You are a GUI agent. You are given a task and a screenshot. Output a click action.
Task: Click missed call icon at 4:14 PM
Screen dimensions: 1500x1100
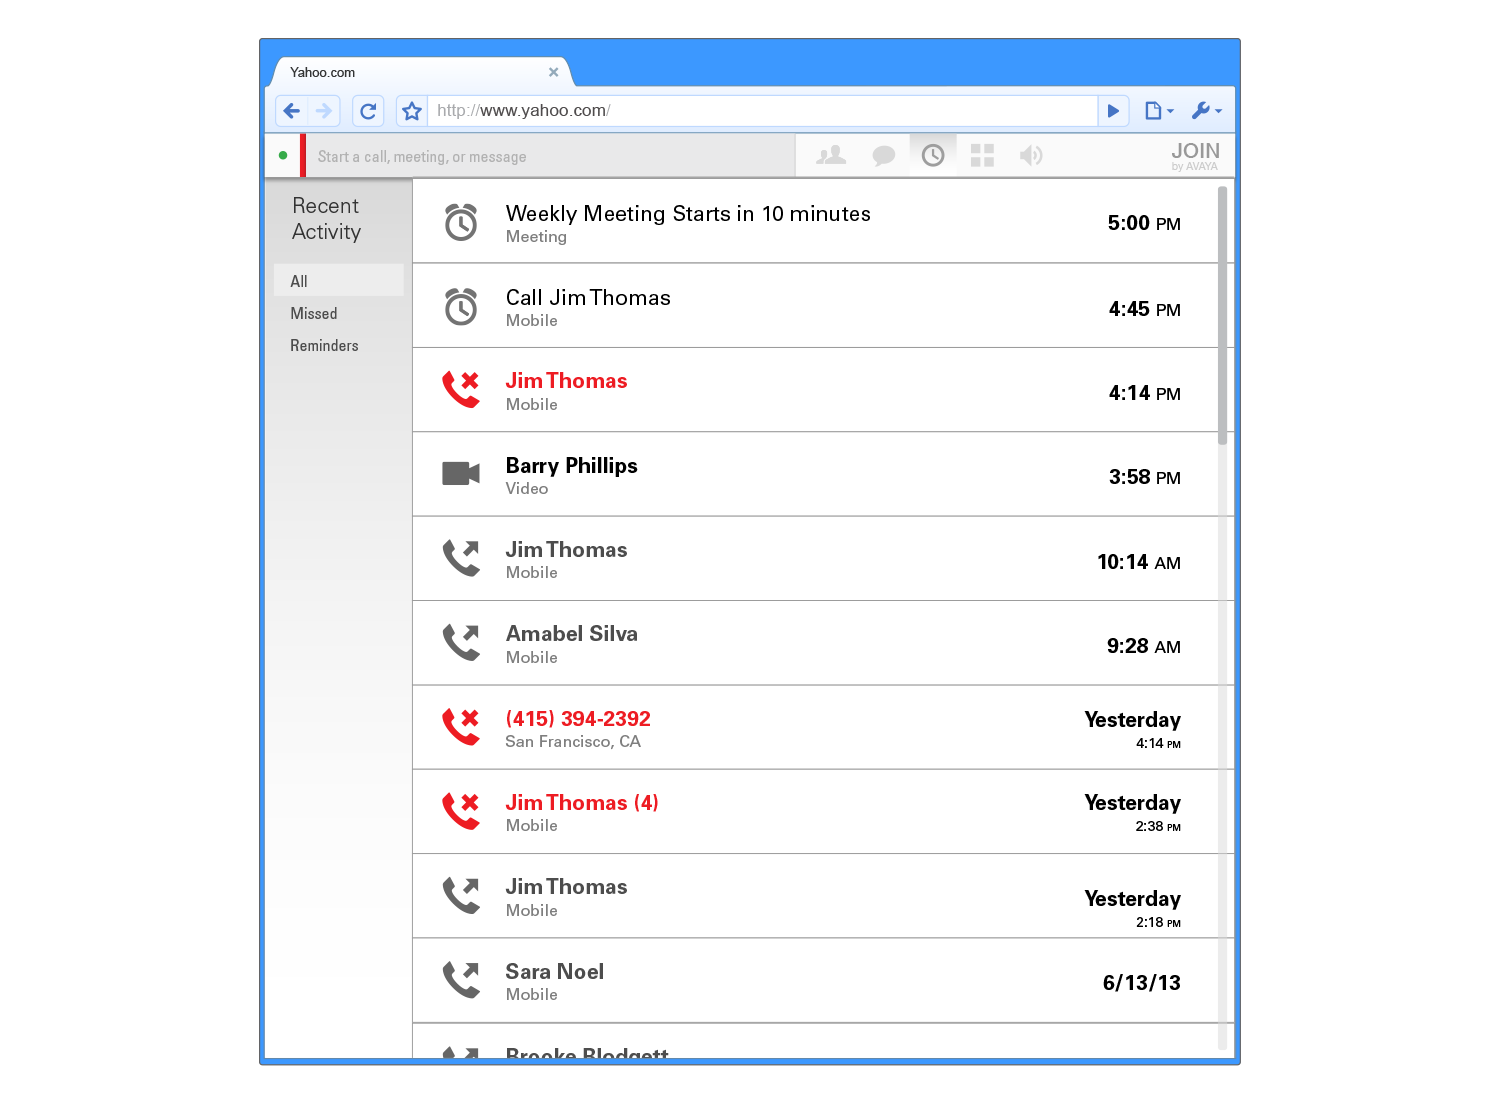tap(461, 389)
